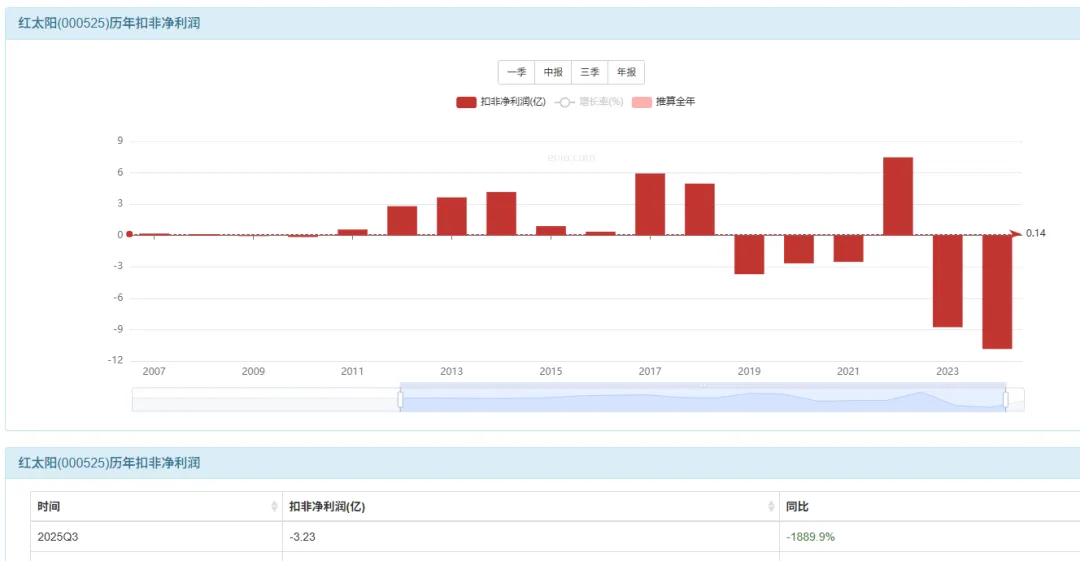Click the 2024 negative profit bar
Screen dimensions: 1080x561
click(x=997, y=292)
